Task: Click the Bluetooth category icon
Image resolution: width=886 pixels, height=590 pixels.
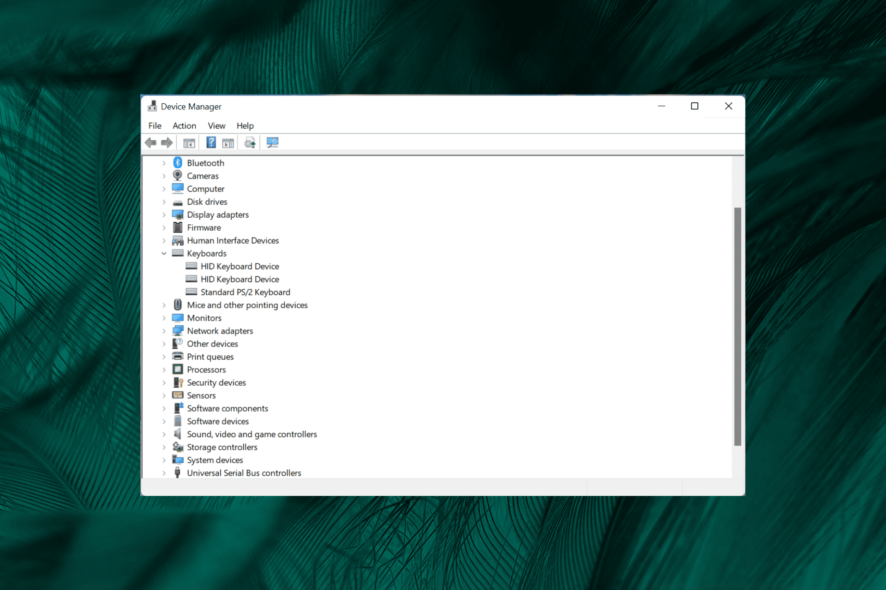Action: click(177, 163)
